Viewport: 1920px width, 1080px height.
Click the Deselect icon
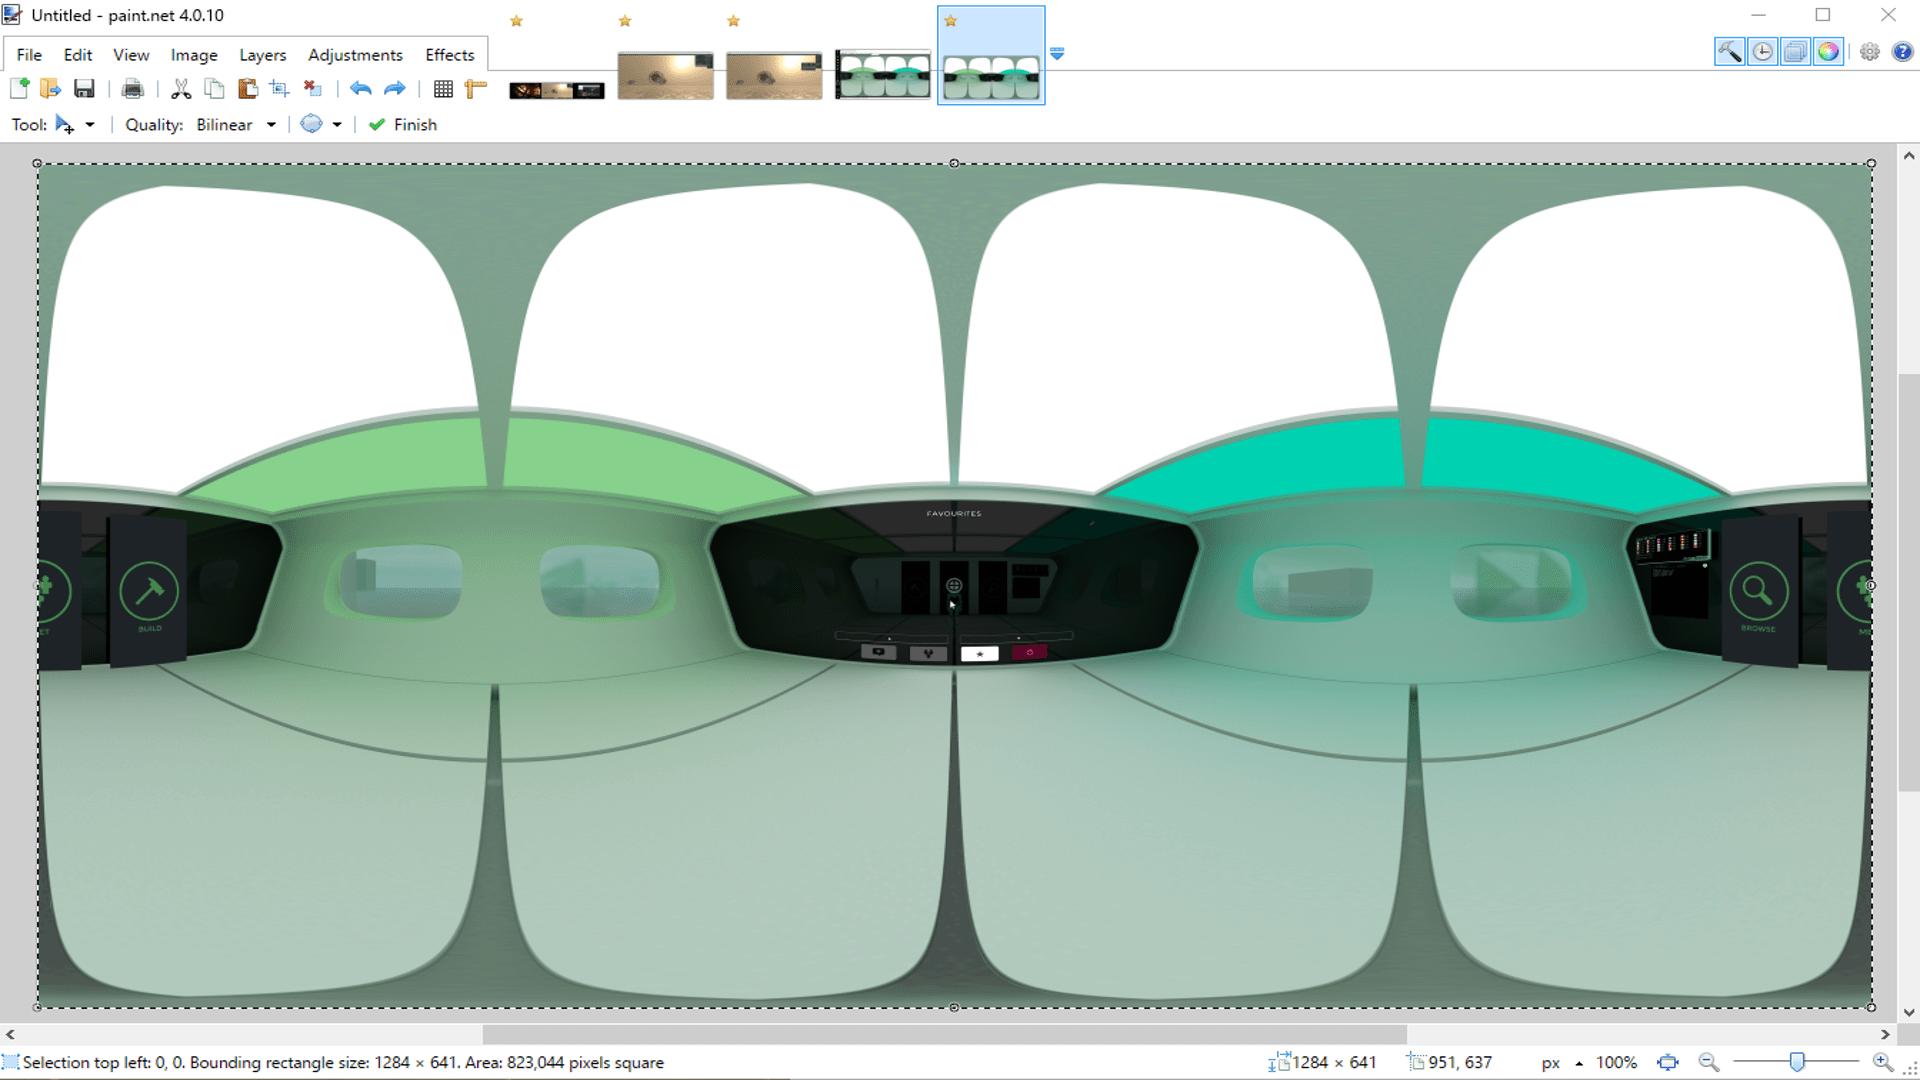point(313,89)
